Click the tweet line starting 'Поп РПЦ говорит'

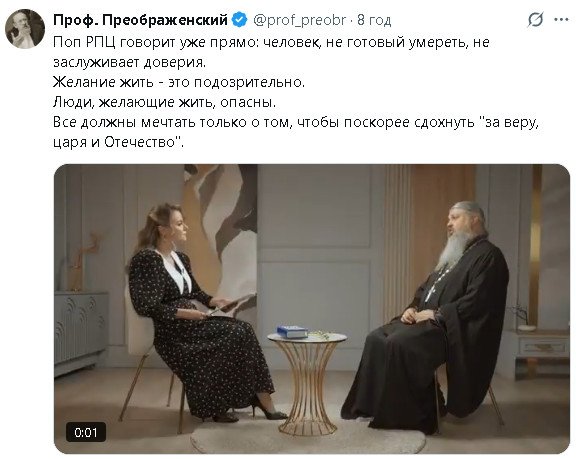coord(271,42)
